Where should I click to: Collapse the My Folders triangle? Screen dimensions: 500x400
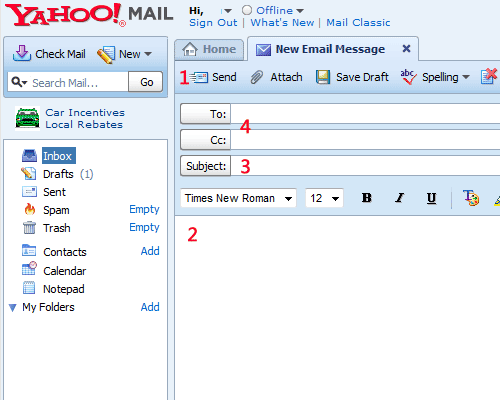pyautogui.click(x=13, y=307)
